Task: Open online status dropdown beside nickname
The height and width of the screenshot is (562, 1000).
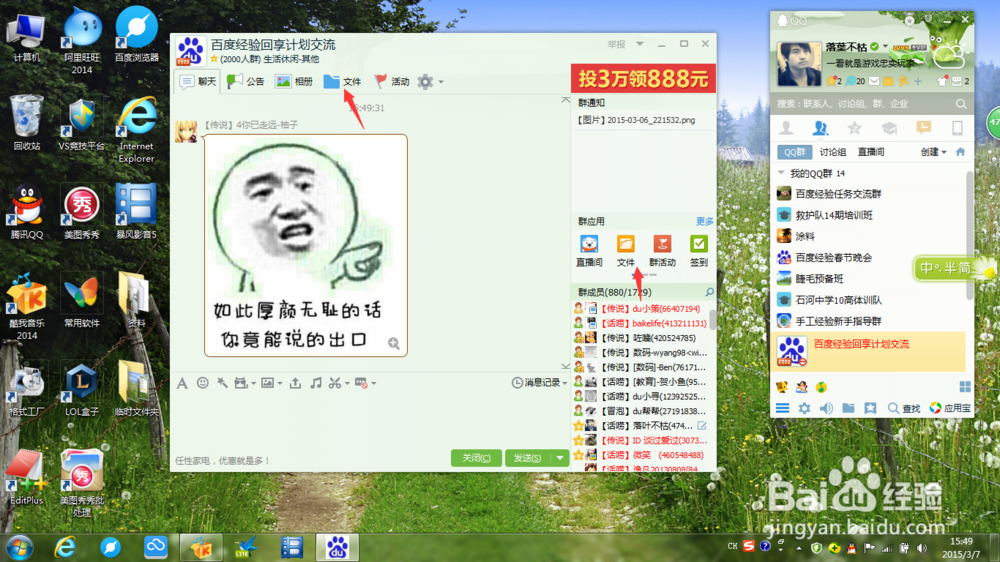Action: pos(885,46)
